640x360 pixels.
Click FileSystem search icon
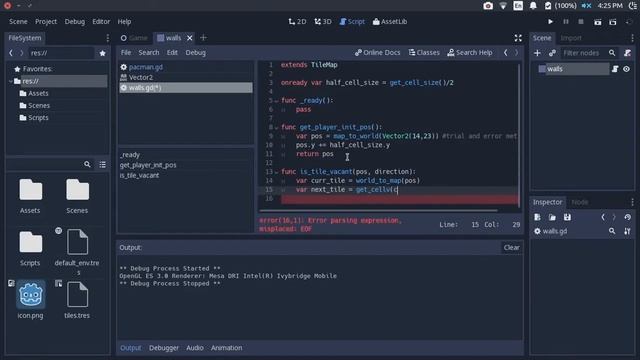coord(87,164)
